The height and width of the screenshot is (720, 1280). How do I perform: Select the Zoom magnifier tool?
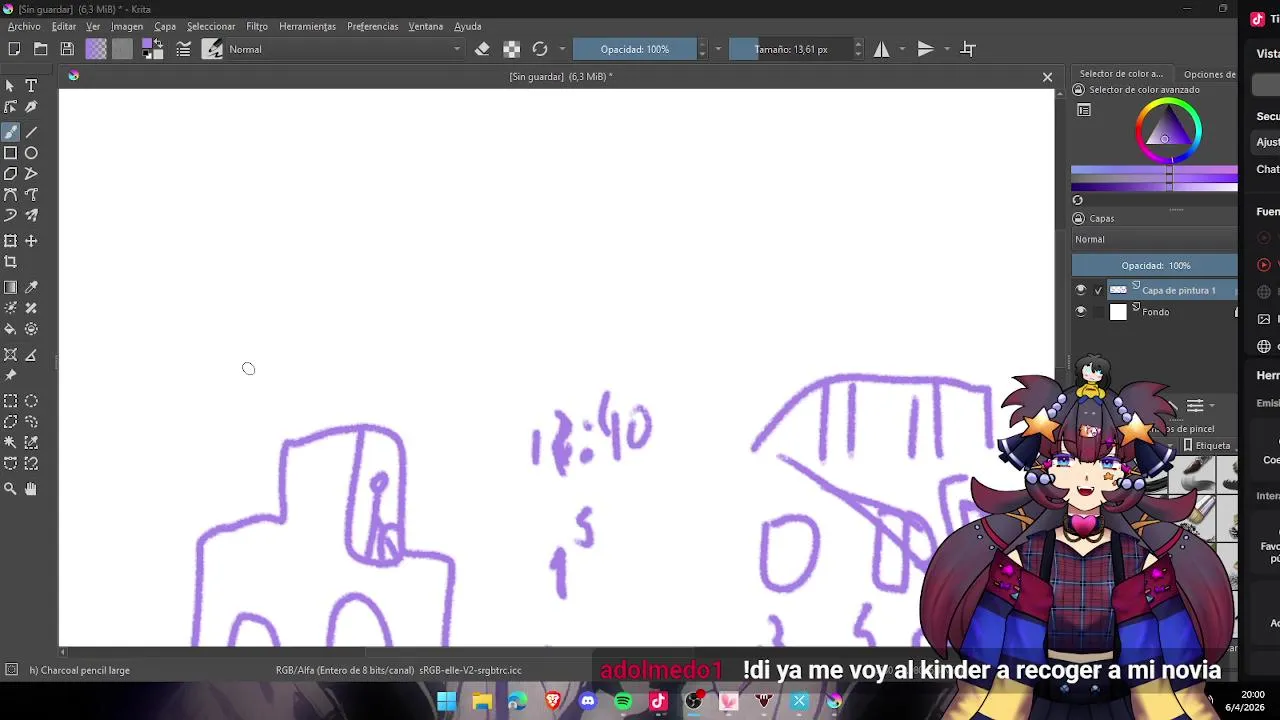point(10,489)
